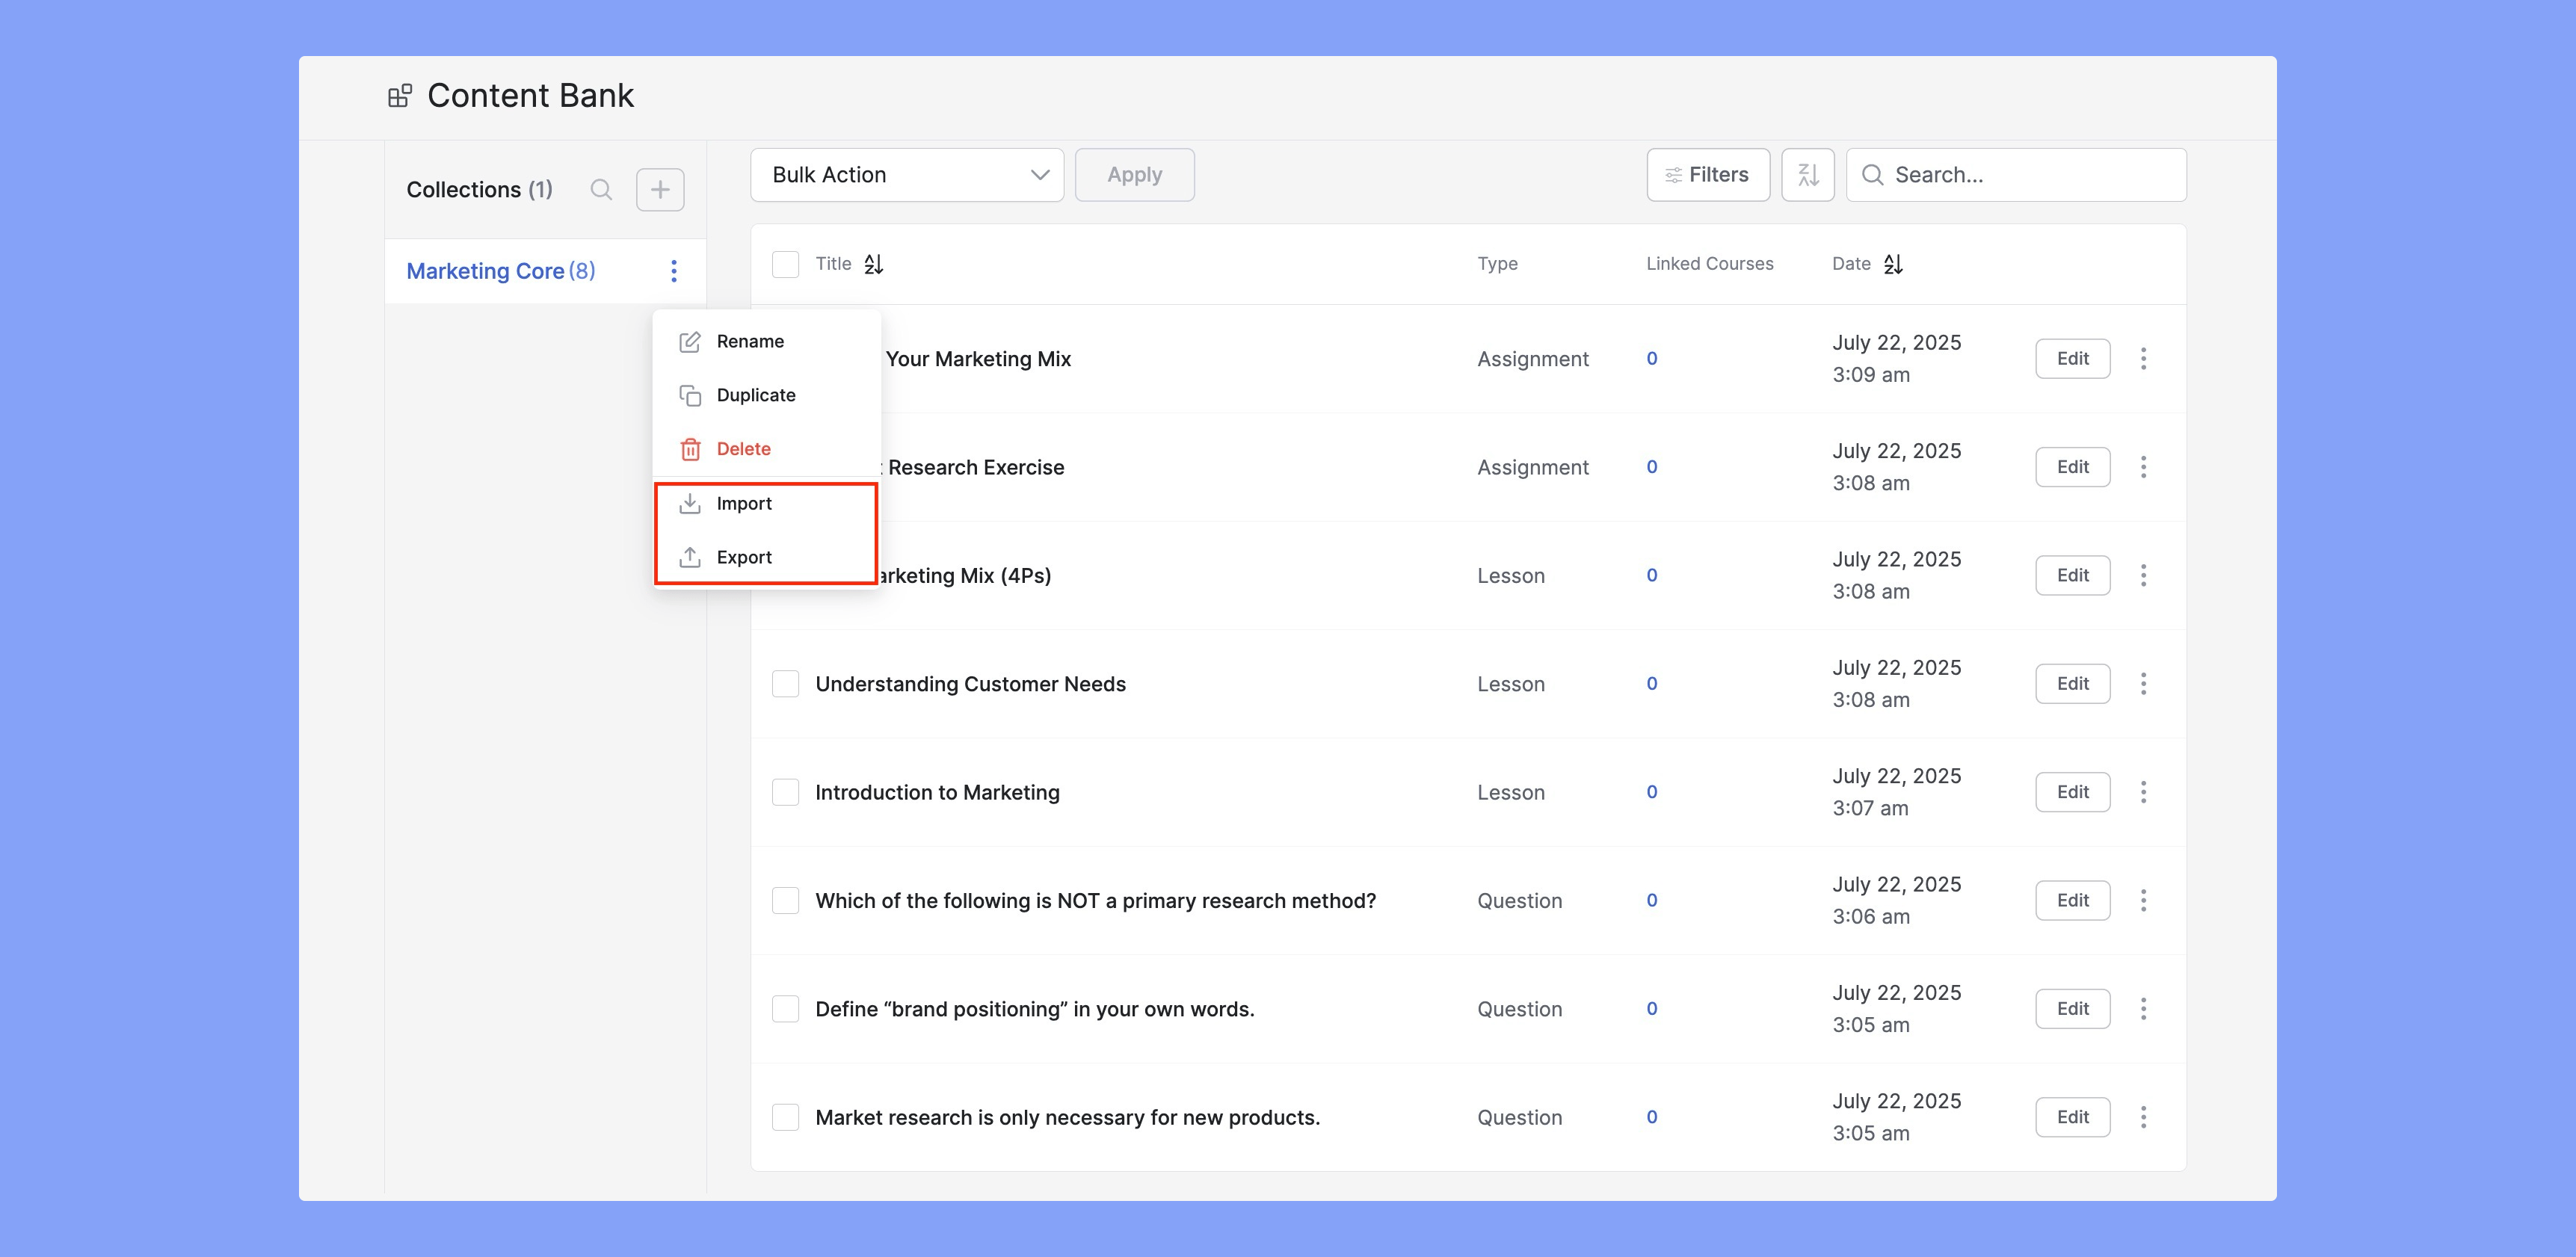
Task: Open the Filters panel
Action: 1708,175
